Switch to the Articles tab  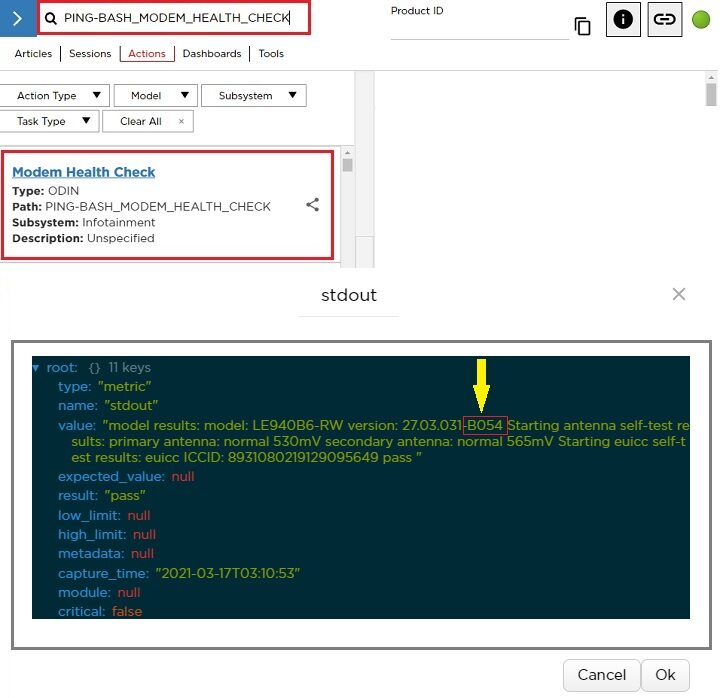point(33,54)
